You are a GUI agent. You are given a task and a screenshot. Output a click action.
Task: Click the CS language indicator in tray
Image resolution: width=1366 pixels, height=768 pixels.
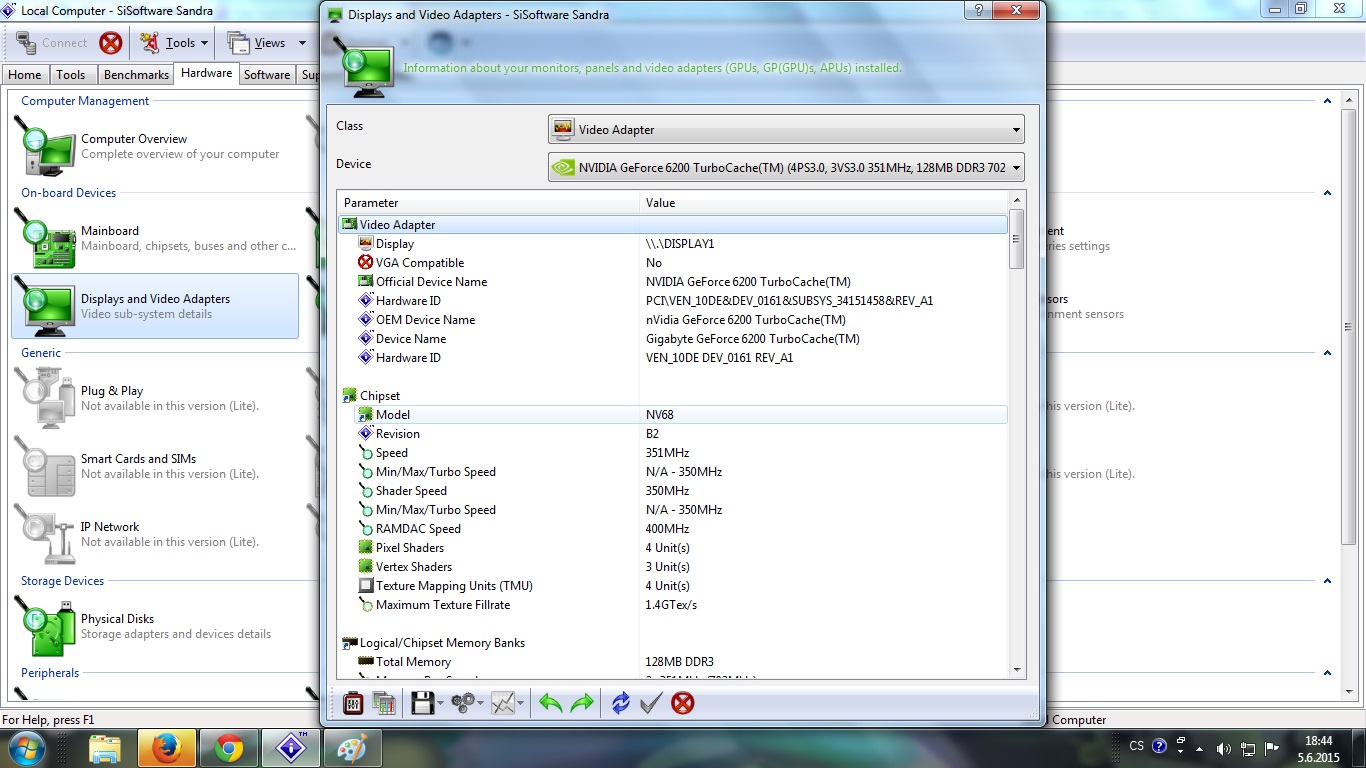click(x=1136, y=747)
